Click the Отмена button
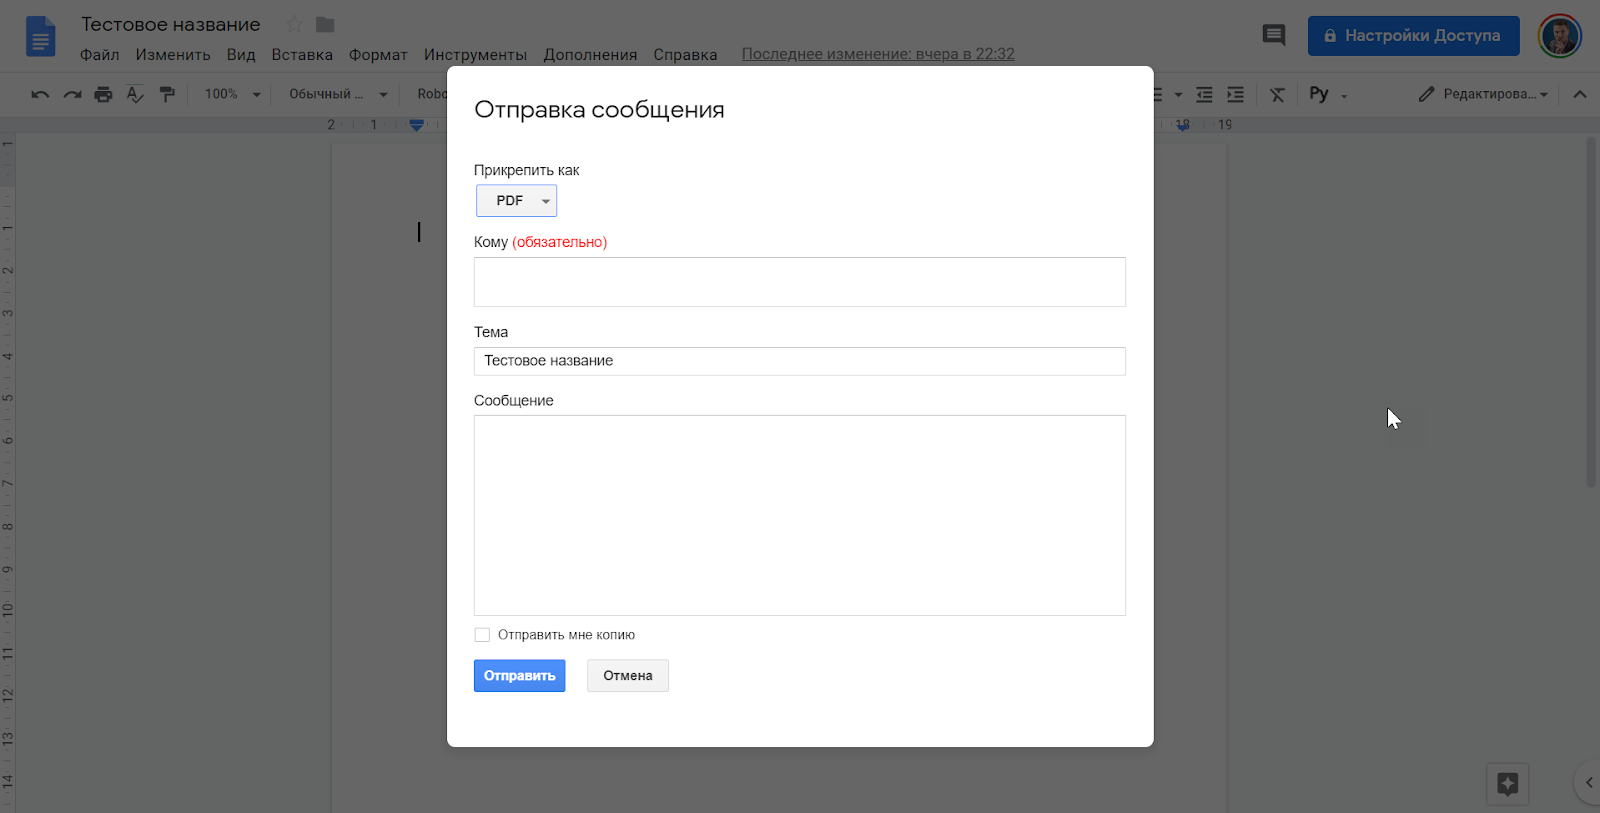This screenshot has width=1600, height=813. (x=627, y=676)
